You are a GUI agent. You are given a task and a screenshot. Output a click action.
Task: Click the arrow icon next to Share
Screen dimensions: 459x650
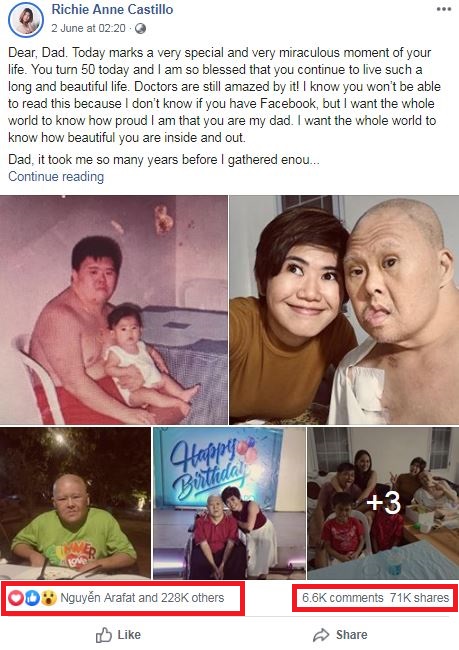[321, 635]
